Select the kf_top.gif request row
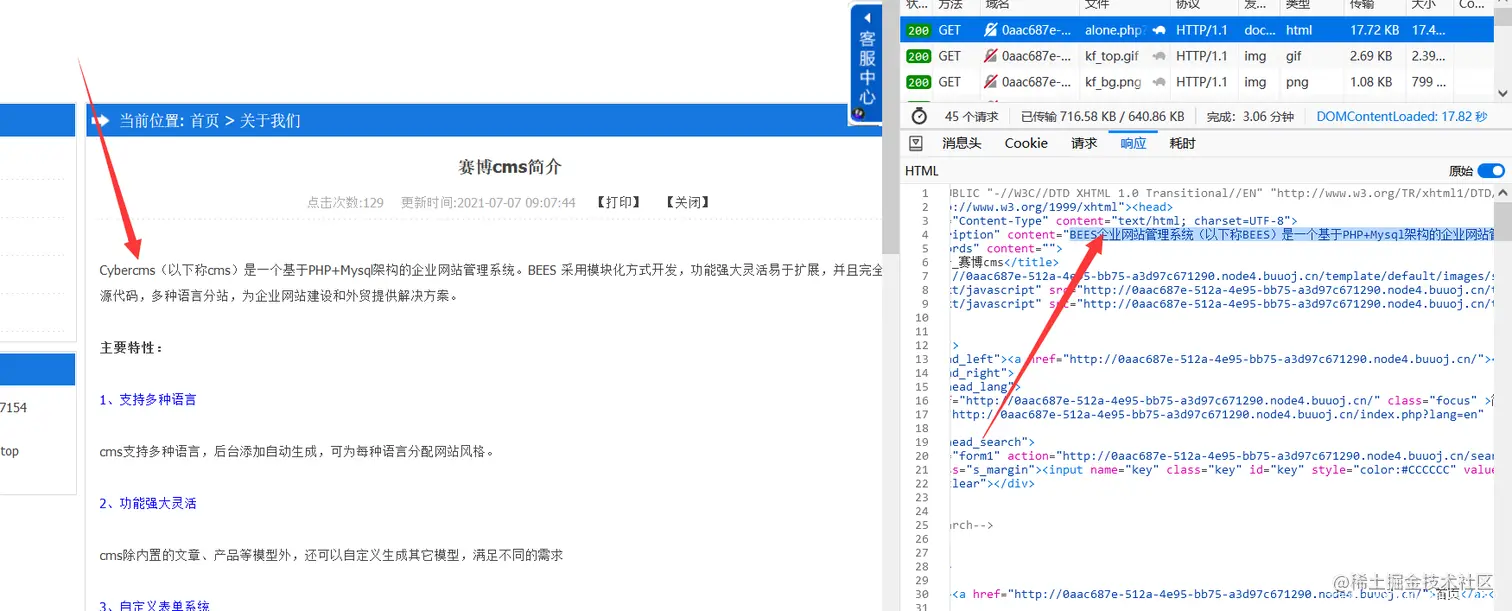 1197,56
